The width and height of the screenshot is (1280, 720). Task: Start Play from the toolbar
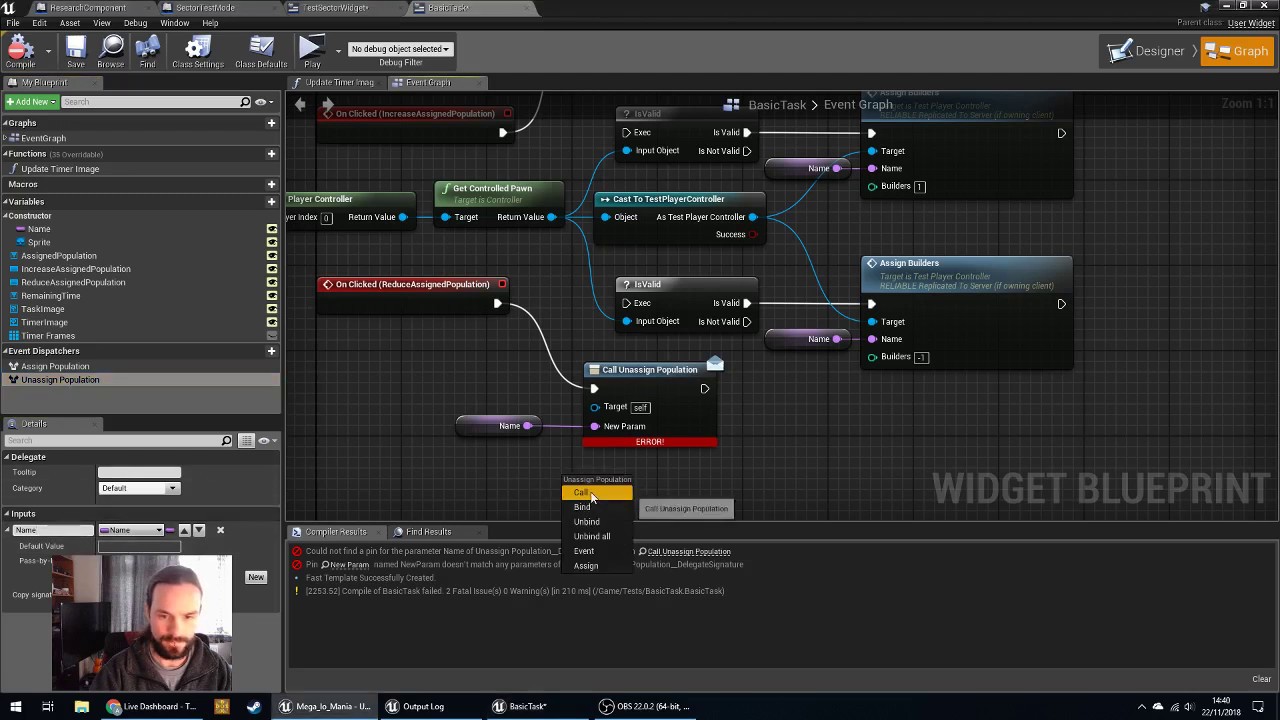311,52
